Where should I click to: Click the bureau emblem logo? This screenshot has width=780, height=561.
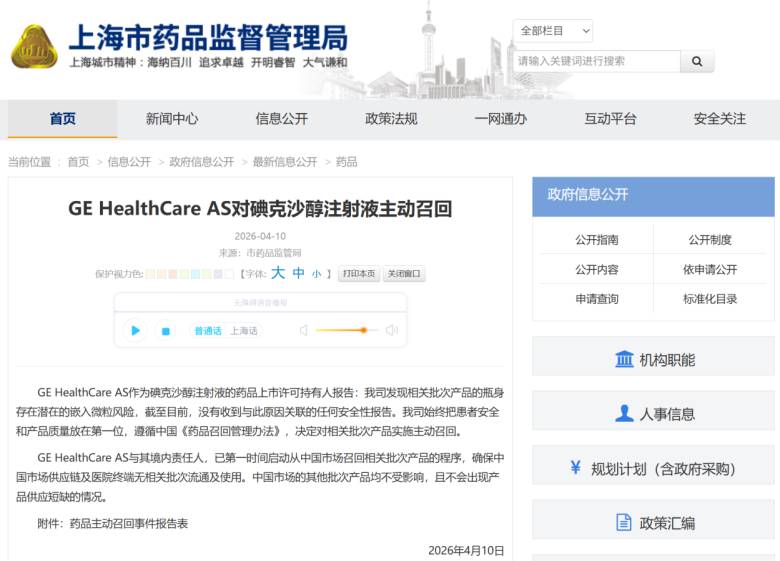click(34, 46)
